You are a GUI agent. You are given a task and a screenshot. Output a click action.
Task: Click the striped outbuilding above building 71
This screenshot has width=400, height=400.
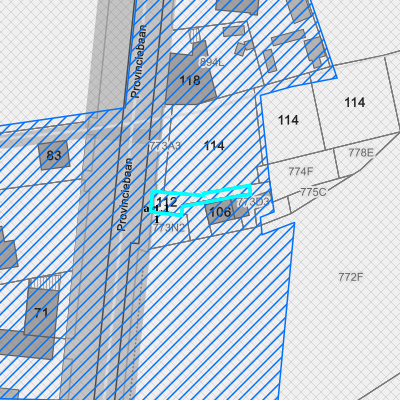coord(46,282)
